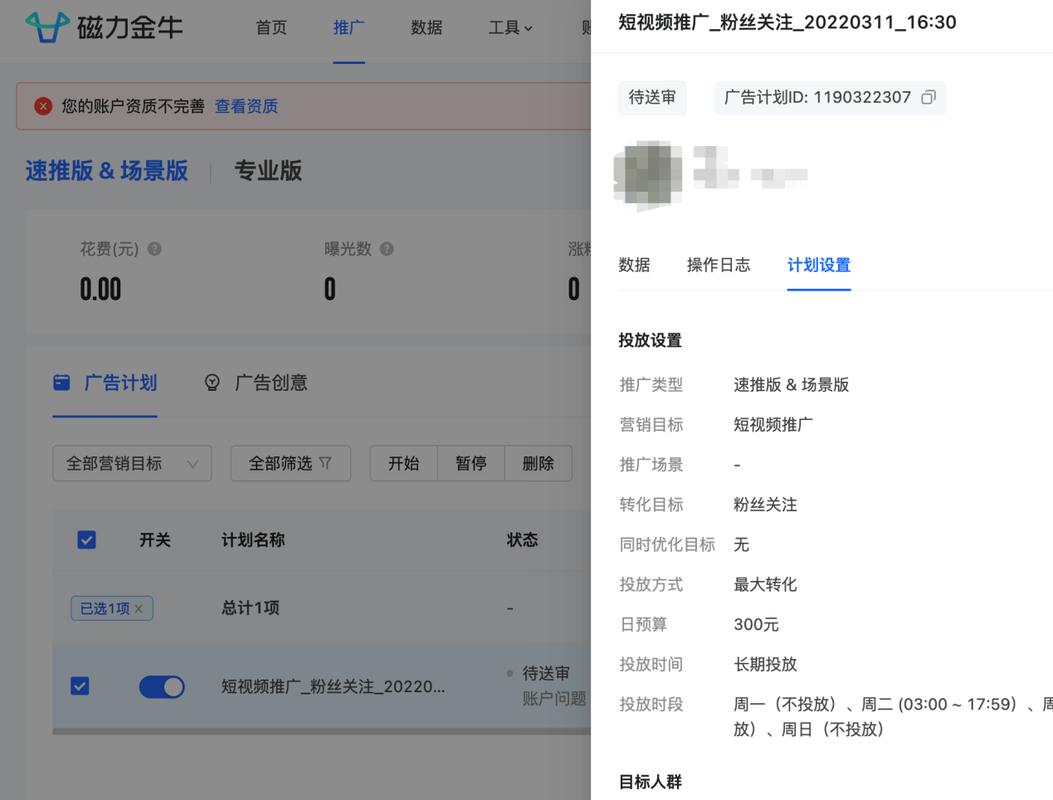Select the 广告计划 panel icon
This screenshot has height=800, width=1053.
(62, 382)
